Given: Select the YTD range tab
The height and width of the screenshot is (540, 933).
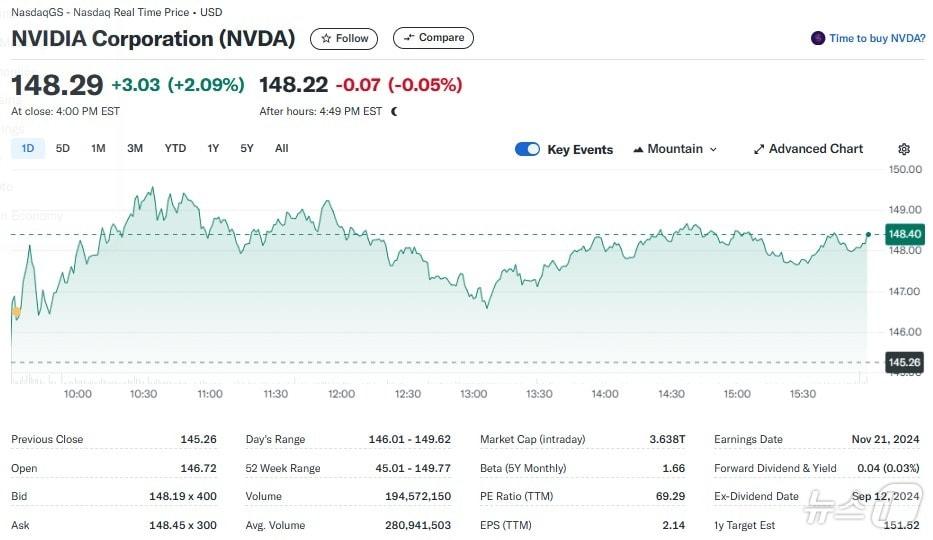Looking at the screenshot, I should (175, 148).
